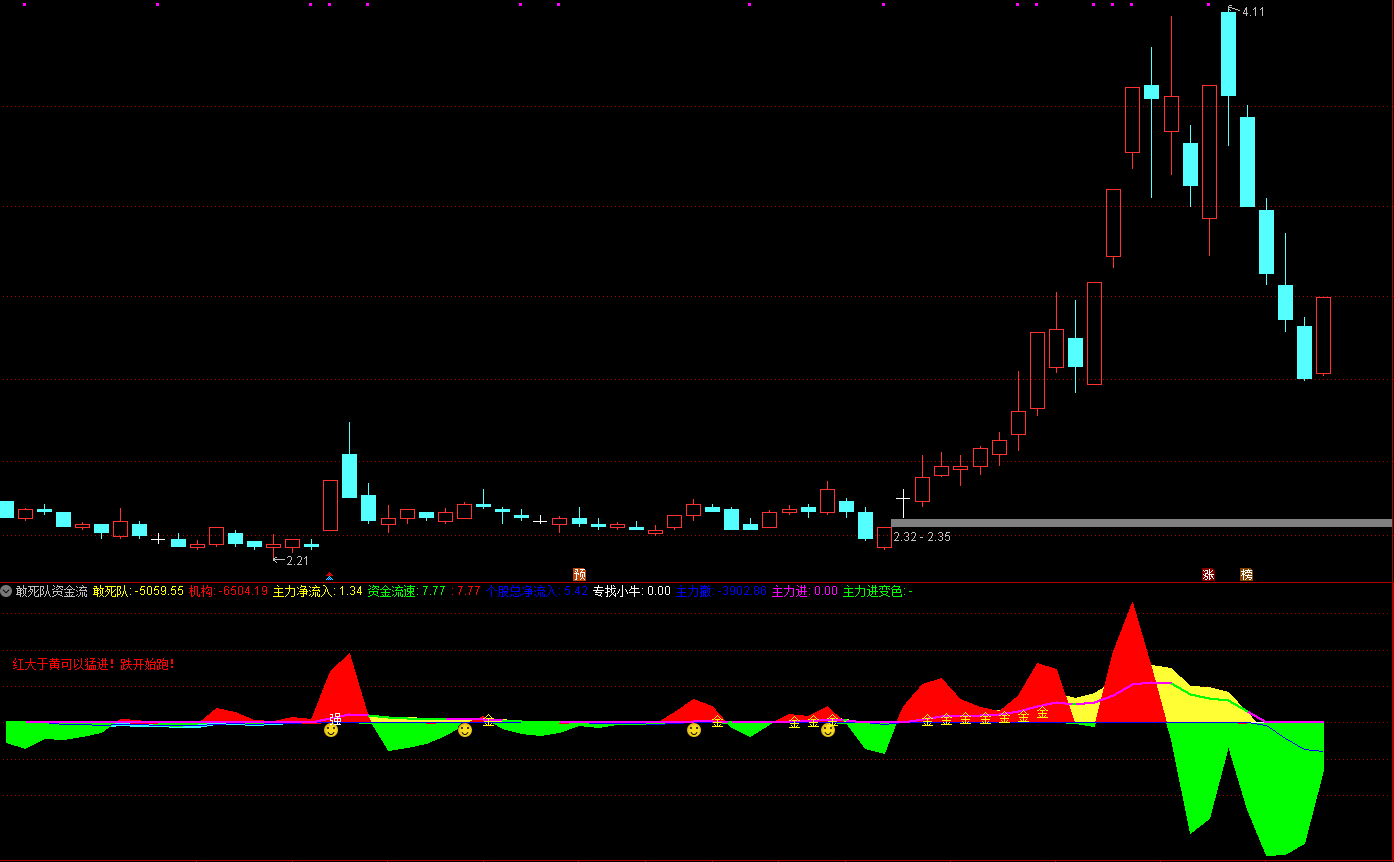1394x862 pixels.
Task: Click the 主力净流入 readout label
Action: (x=317, y=591)
